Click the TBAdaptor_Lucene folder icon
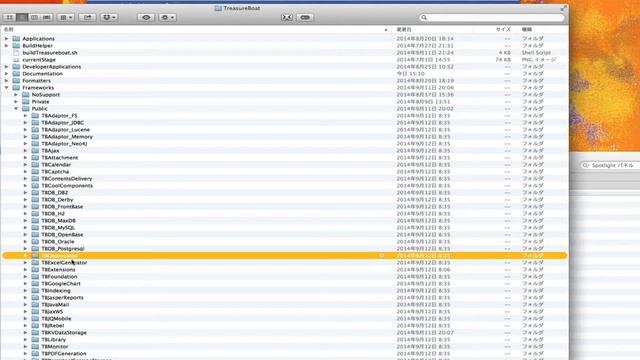This screenshot has height=360, width=640. tap(35, 130)
